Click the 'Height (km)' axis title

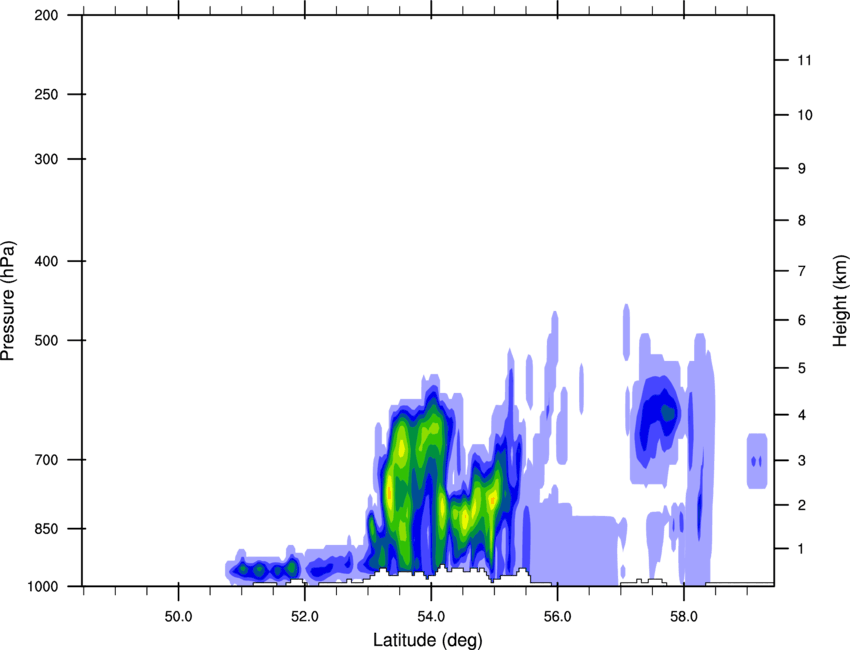point(840,301)
